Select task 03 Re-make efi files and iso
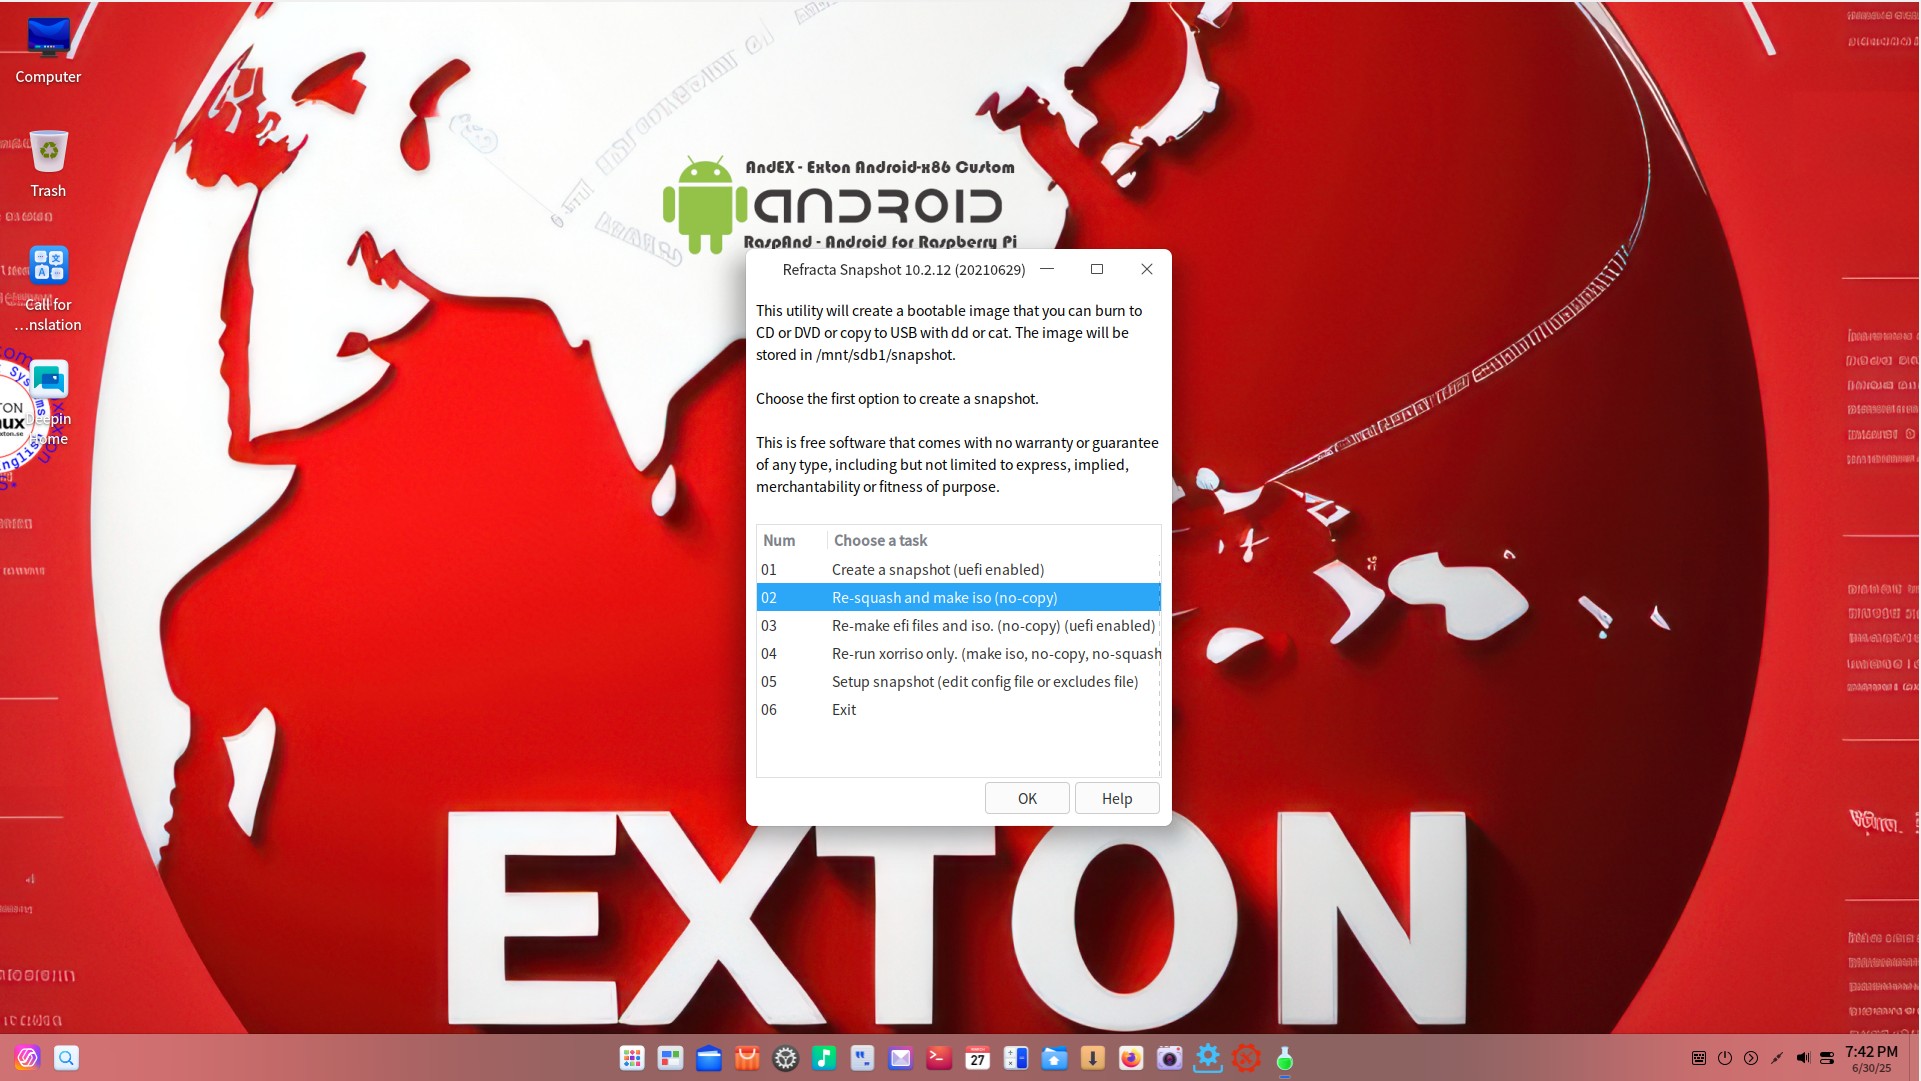1921x1081 pixels. pos(958,625)
